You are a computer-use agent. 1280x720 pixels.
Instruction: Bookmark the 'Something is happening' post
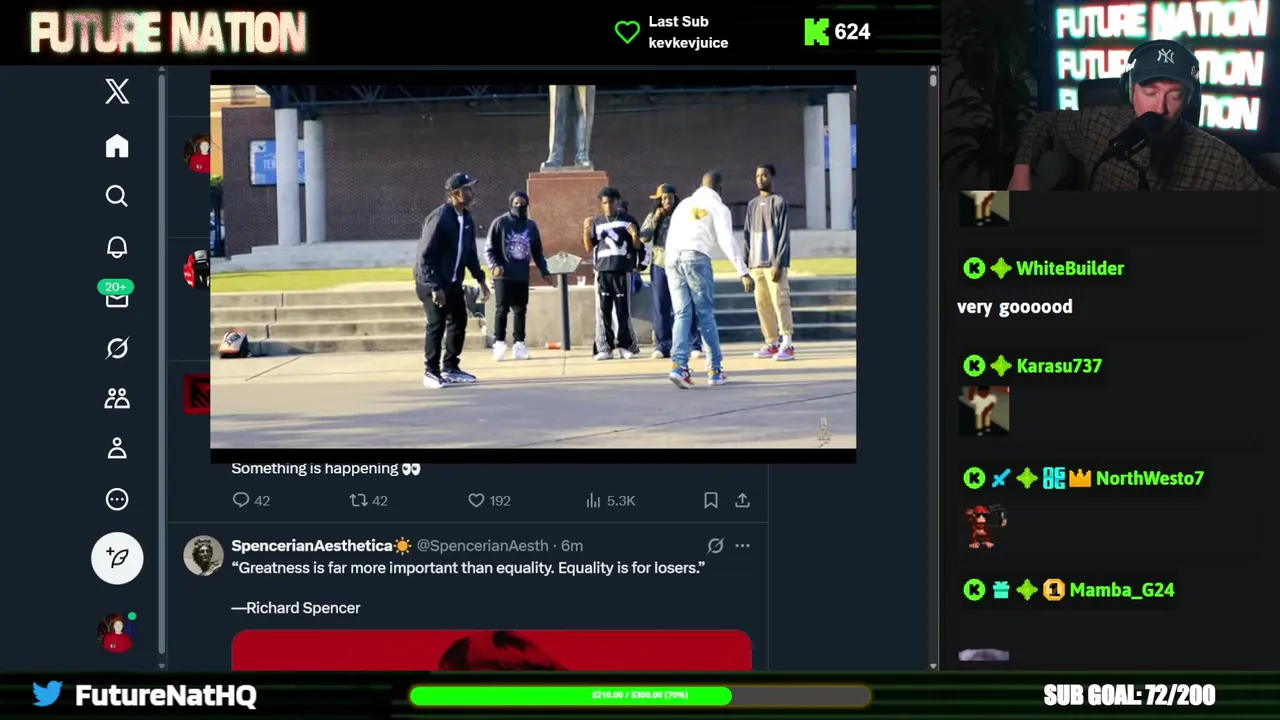click(x=711, y=500)
